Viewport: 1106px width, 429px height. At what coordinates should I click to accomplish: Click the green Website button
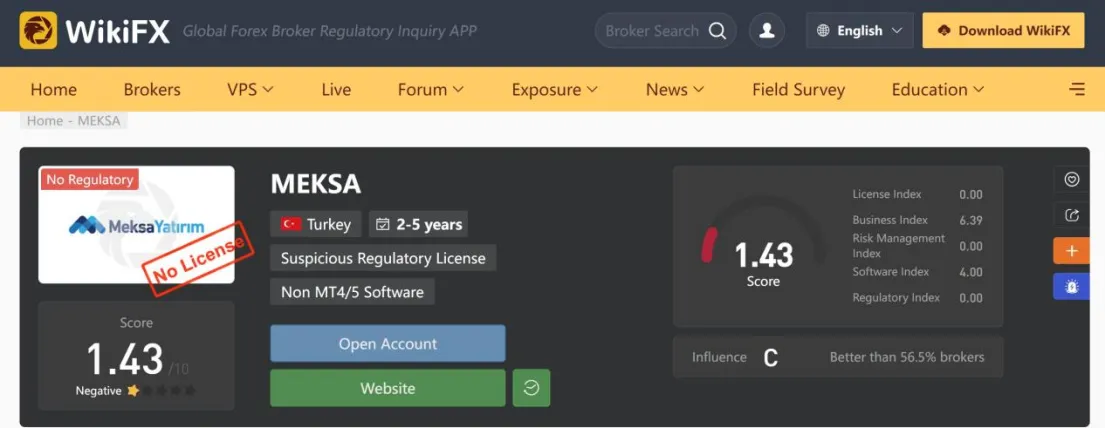[387, 388]
